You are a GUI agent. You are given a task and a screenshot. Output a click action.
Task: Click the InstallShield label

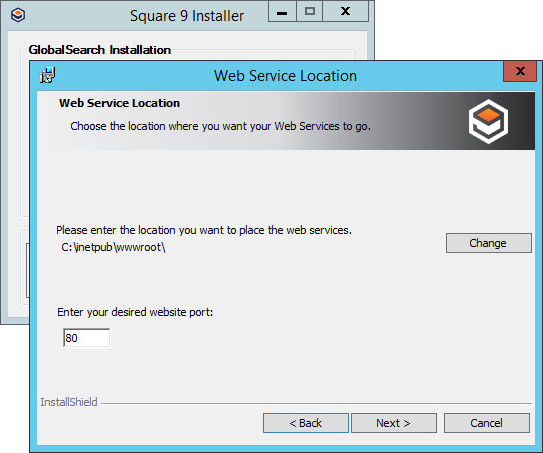pyautogui.click(x=69, y=402)
